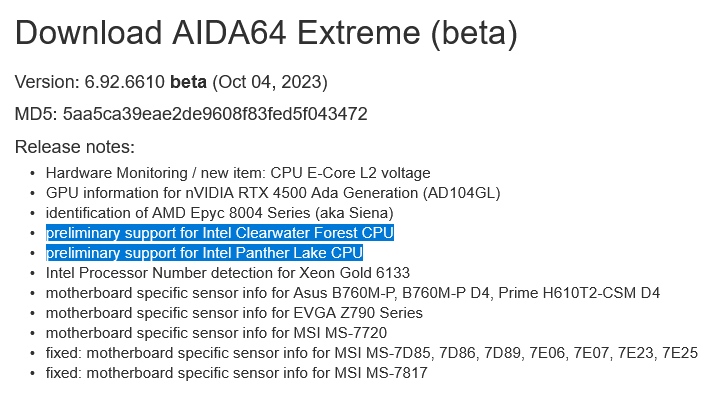Click the "Download AIDA64 Extreme (beta)" heading
This screenshot has height=400, width=726.
266,34
